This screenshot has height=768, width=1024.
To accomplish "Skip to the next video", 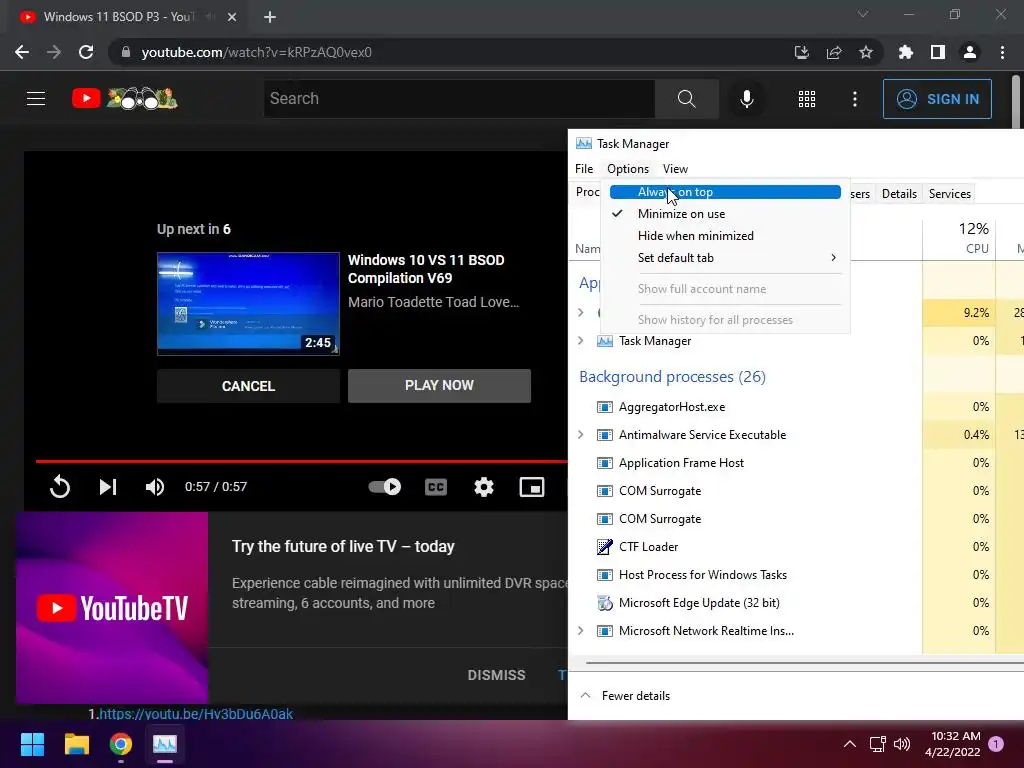I will (x=108, y=487).
